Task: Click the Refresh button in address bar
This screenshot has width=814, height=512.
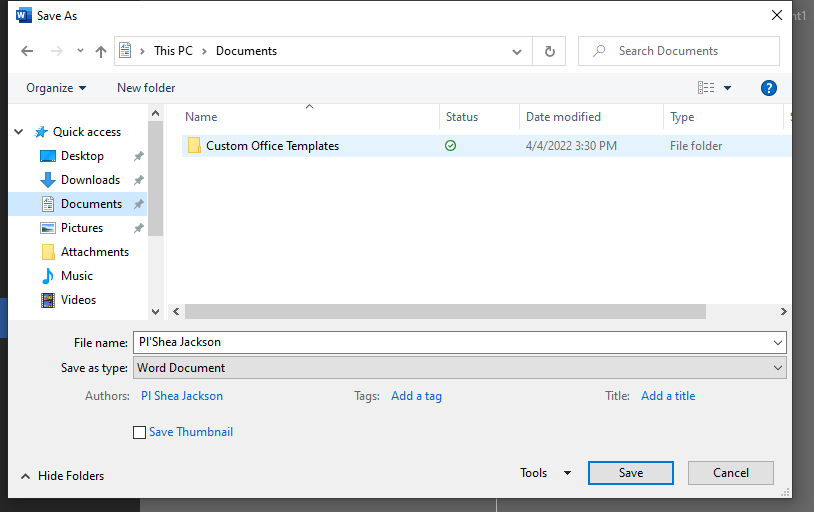Action: pos(549,51)
